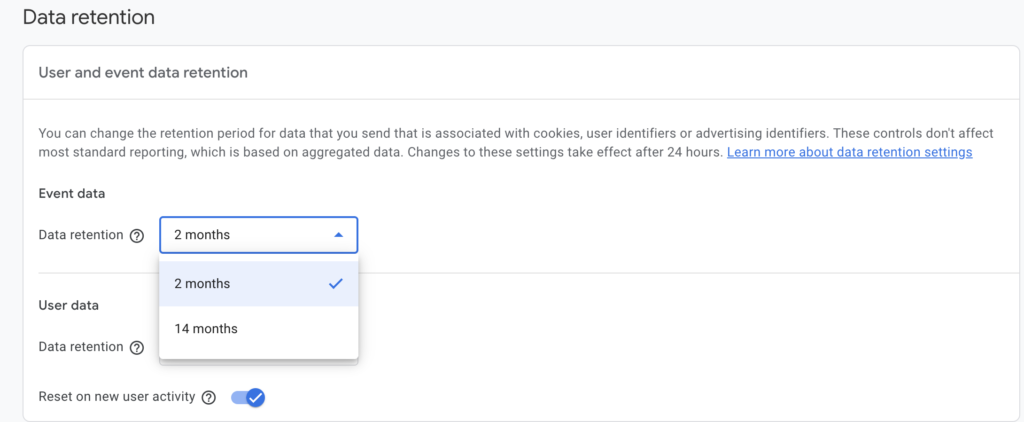Click the Reset on new user activity label

[x=116, y=397]
